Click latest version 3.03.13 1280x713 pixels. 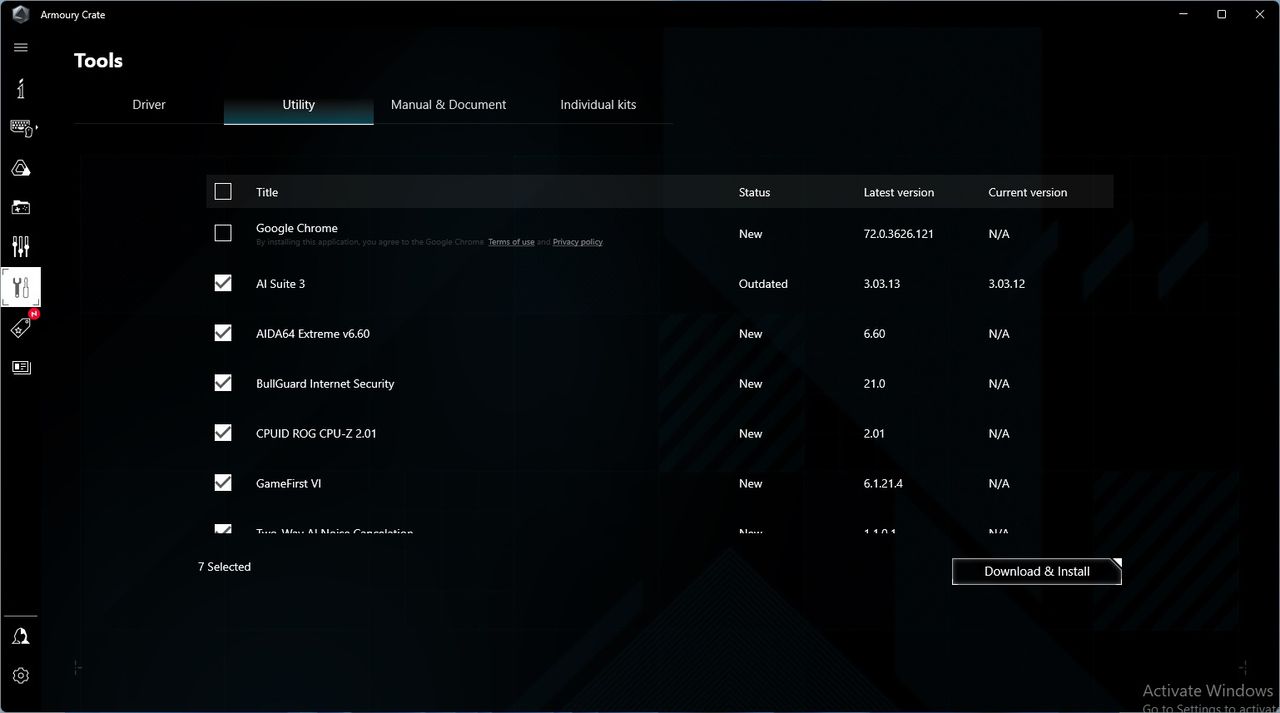tap(882, 284)
